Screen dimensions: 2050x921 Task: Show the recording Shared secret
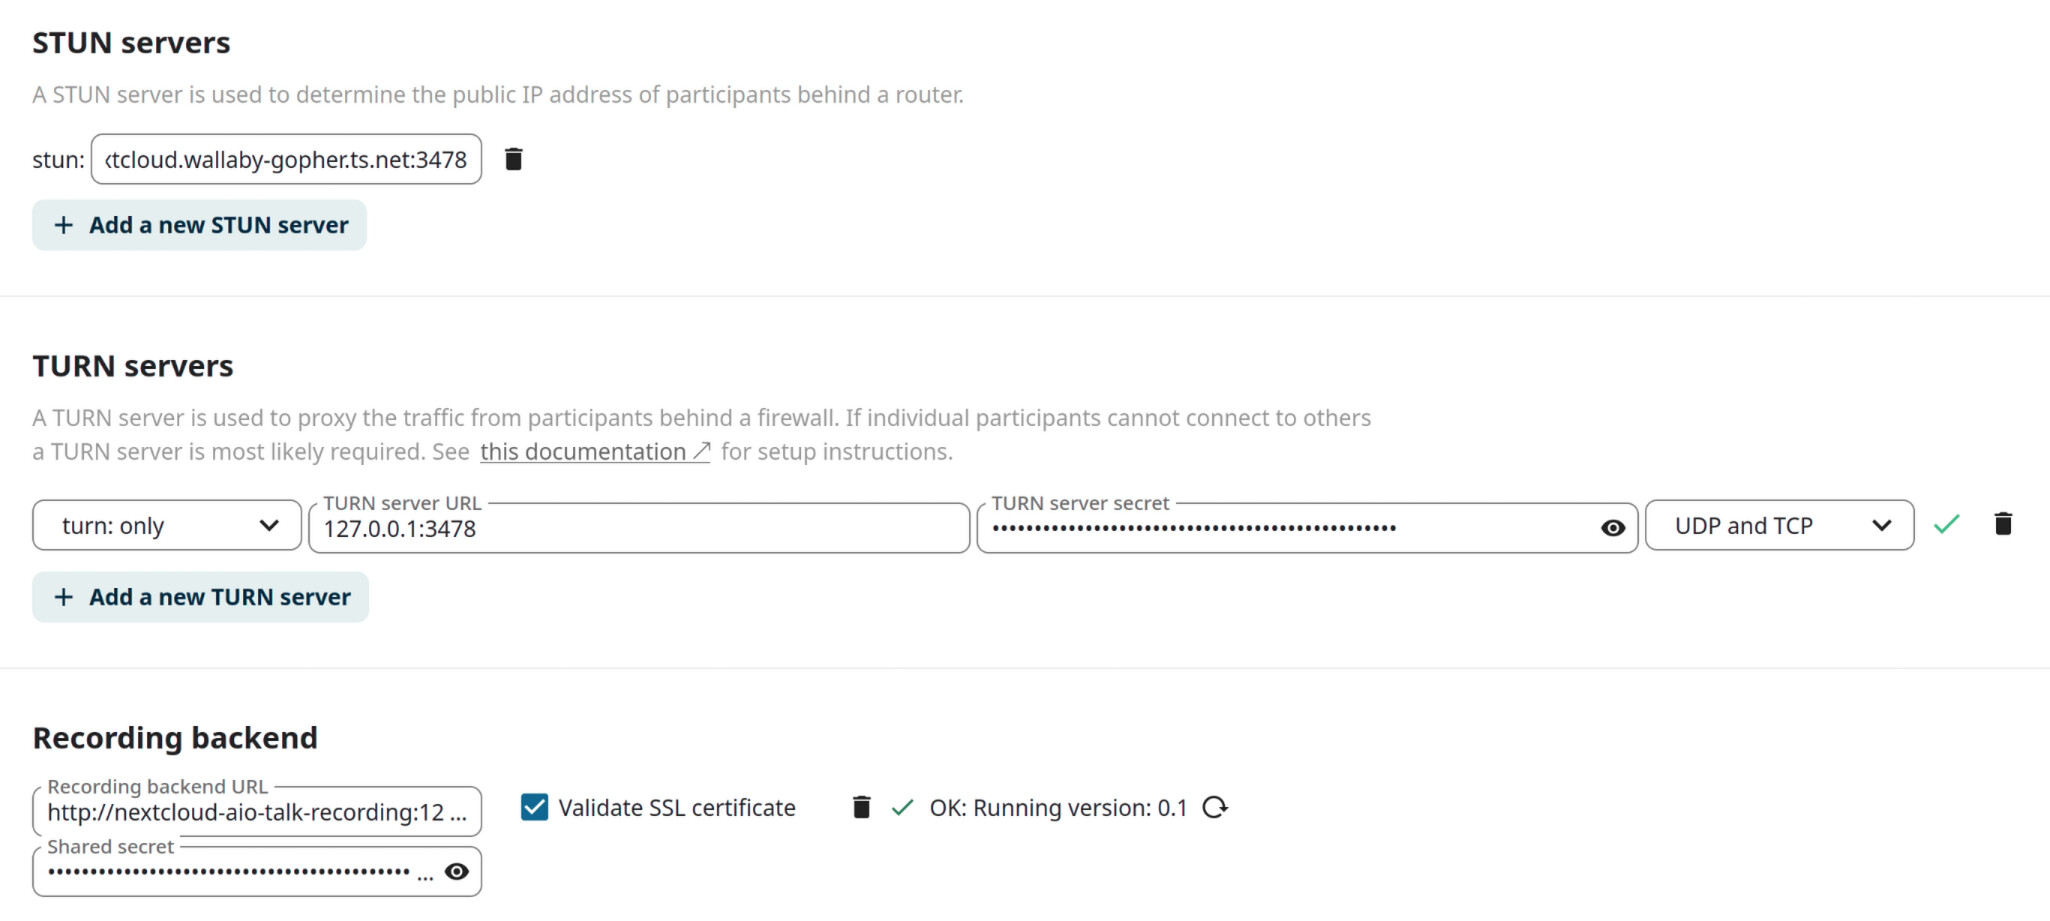click(457, 872)
